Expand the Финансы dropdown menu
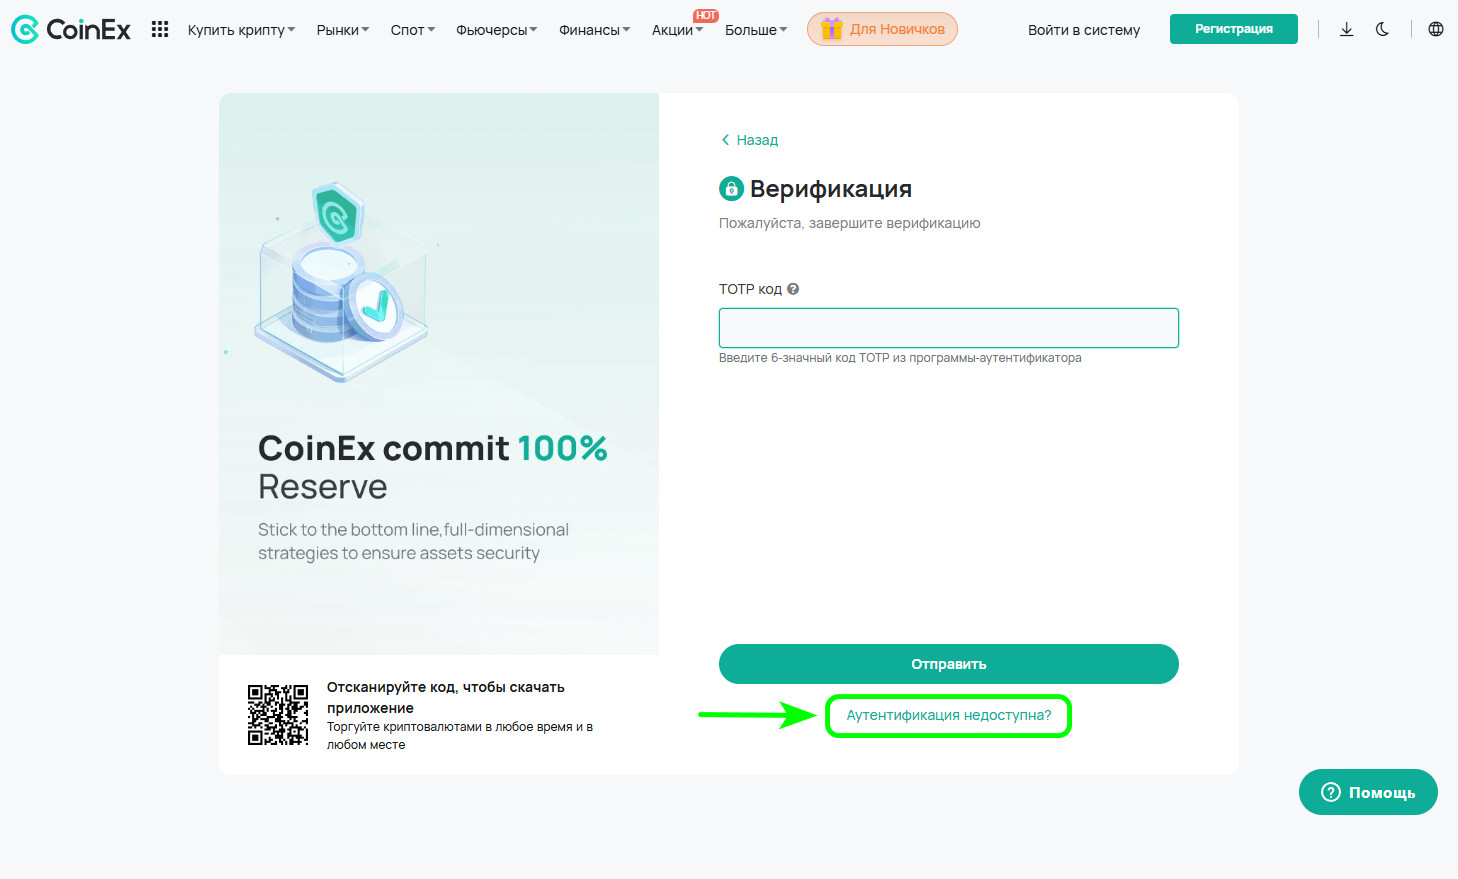Screen dimensions: 1458x879 tap(594, 30)
